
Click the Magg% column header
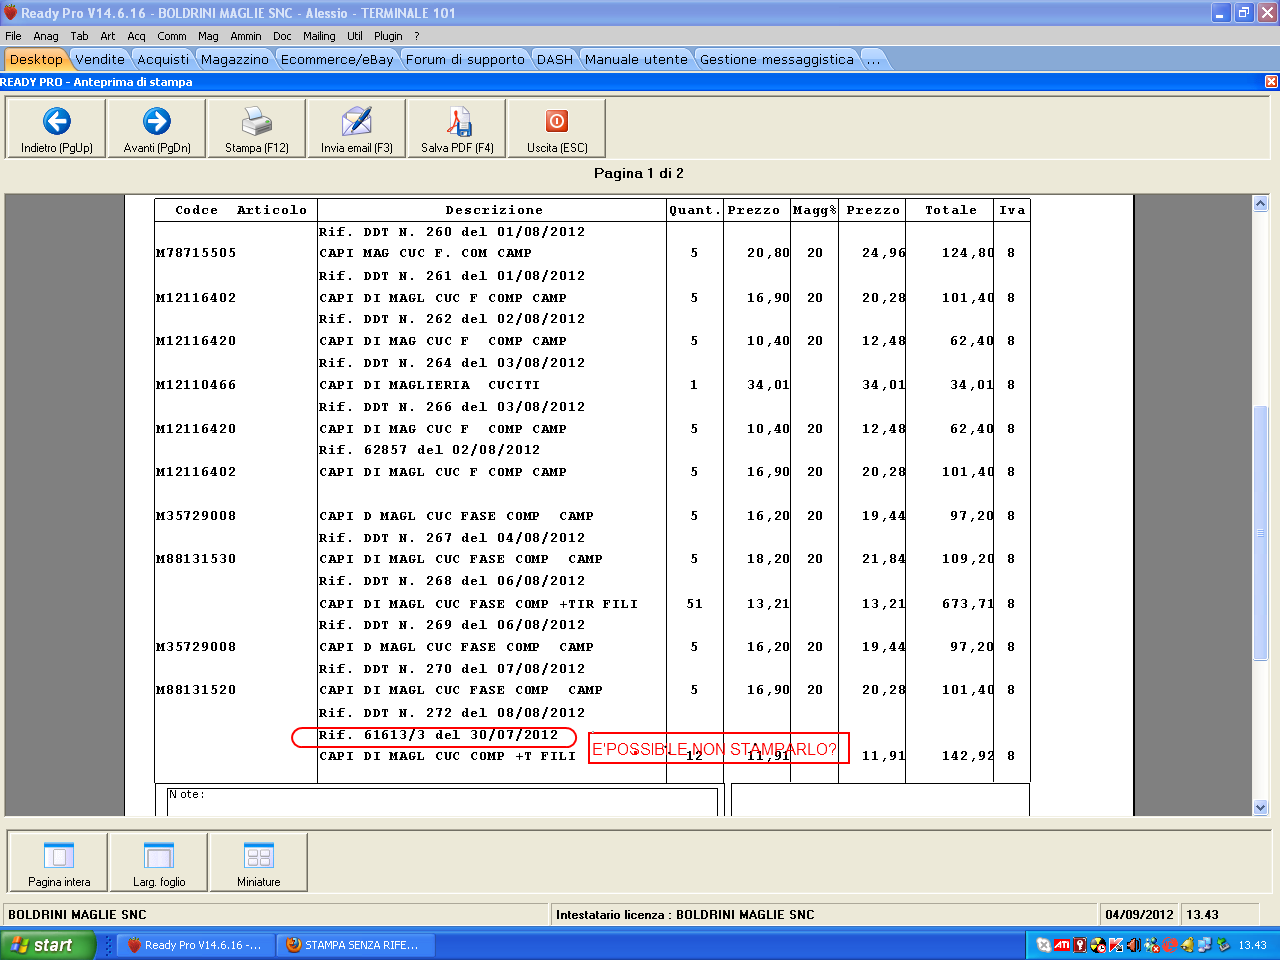coord(815,210)
